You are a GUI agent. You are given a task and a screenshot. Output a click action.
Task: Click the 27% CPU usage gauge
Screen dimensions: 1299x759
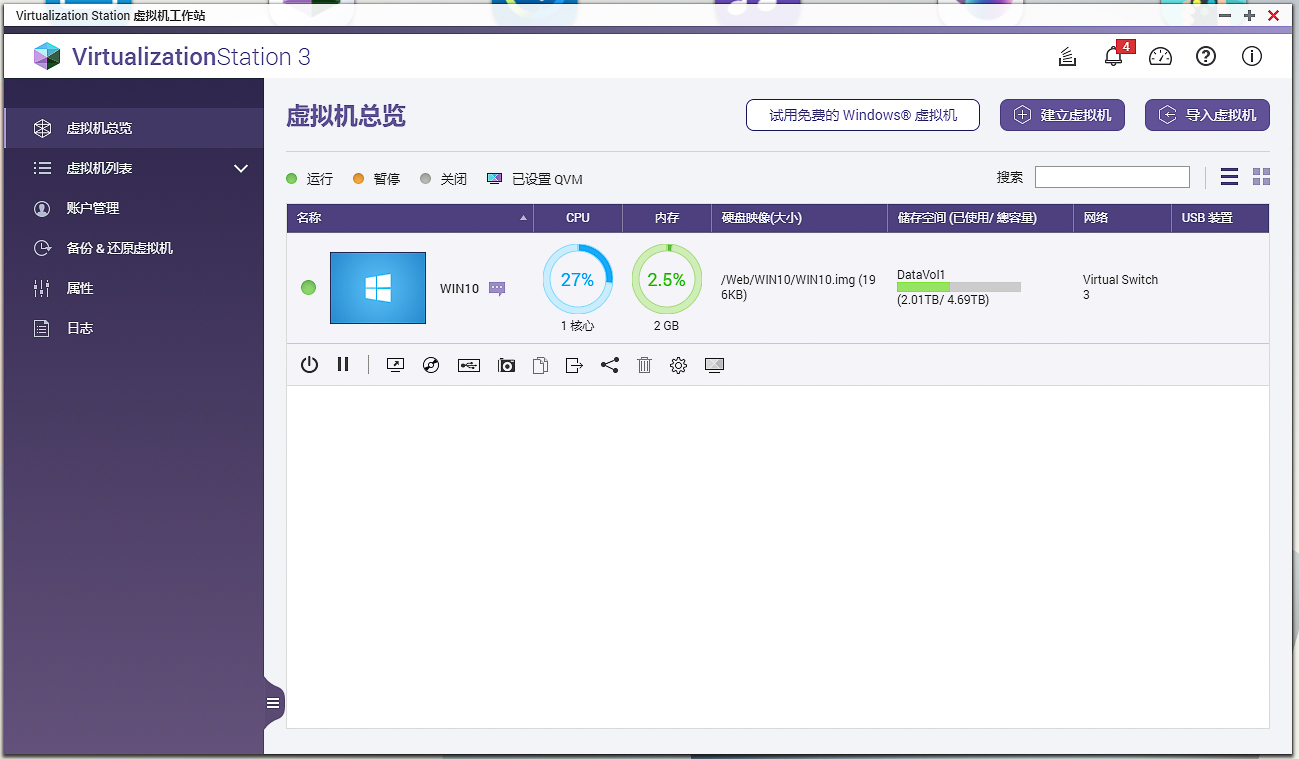[578, 280]
